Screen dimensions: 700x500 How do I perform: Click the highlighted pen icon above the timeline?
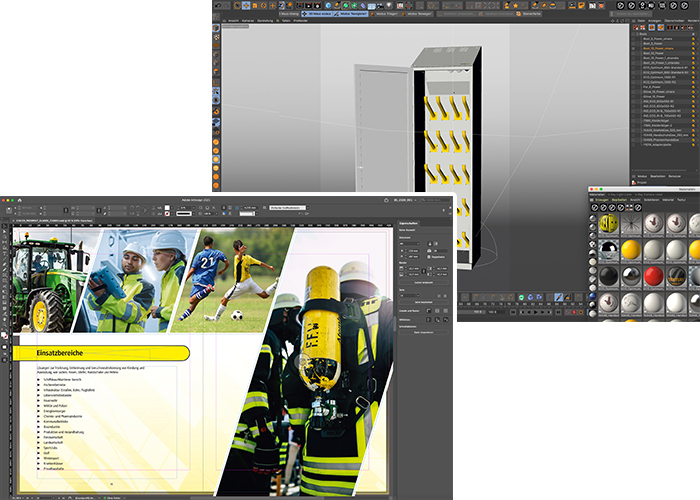click(x=558, y=297)
